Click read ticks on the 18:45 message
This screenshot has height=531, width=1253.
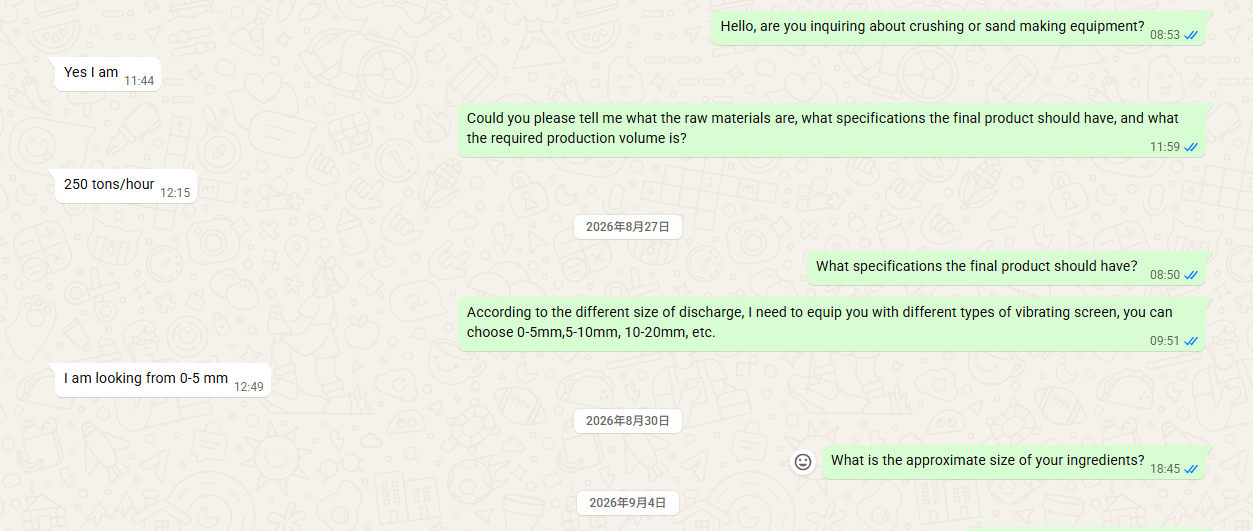coord(1191,469)
